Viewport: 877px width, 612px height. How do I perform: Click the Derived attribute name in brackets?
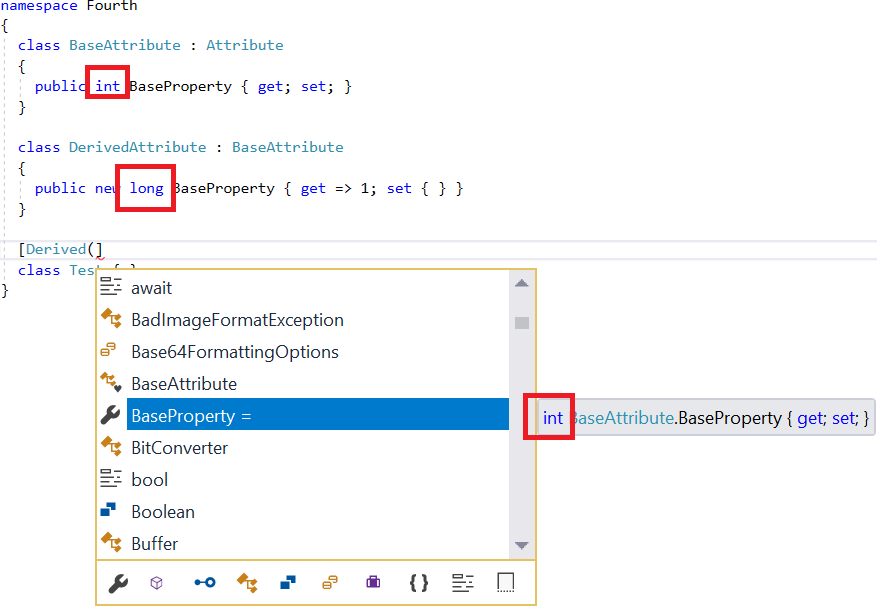point(56,249)
